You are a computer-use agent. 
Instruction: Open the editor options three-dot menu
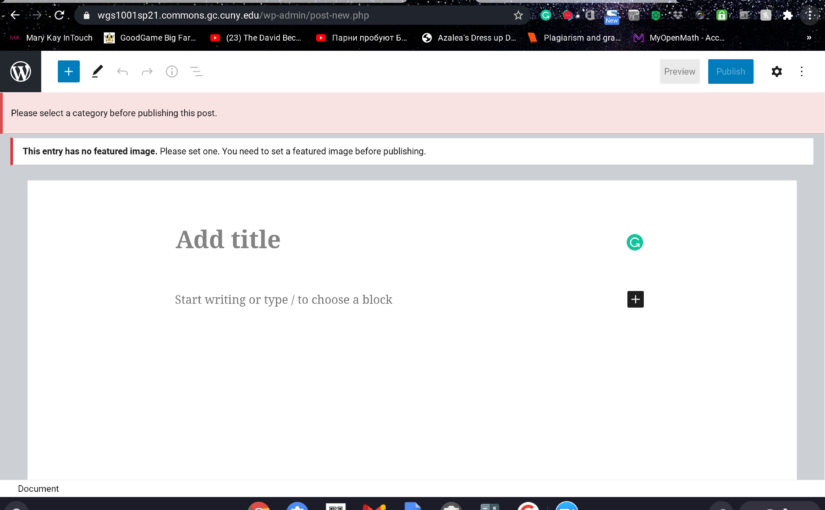click(801, 72)
